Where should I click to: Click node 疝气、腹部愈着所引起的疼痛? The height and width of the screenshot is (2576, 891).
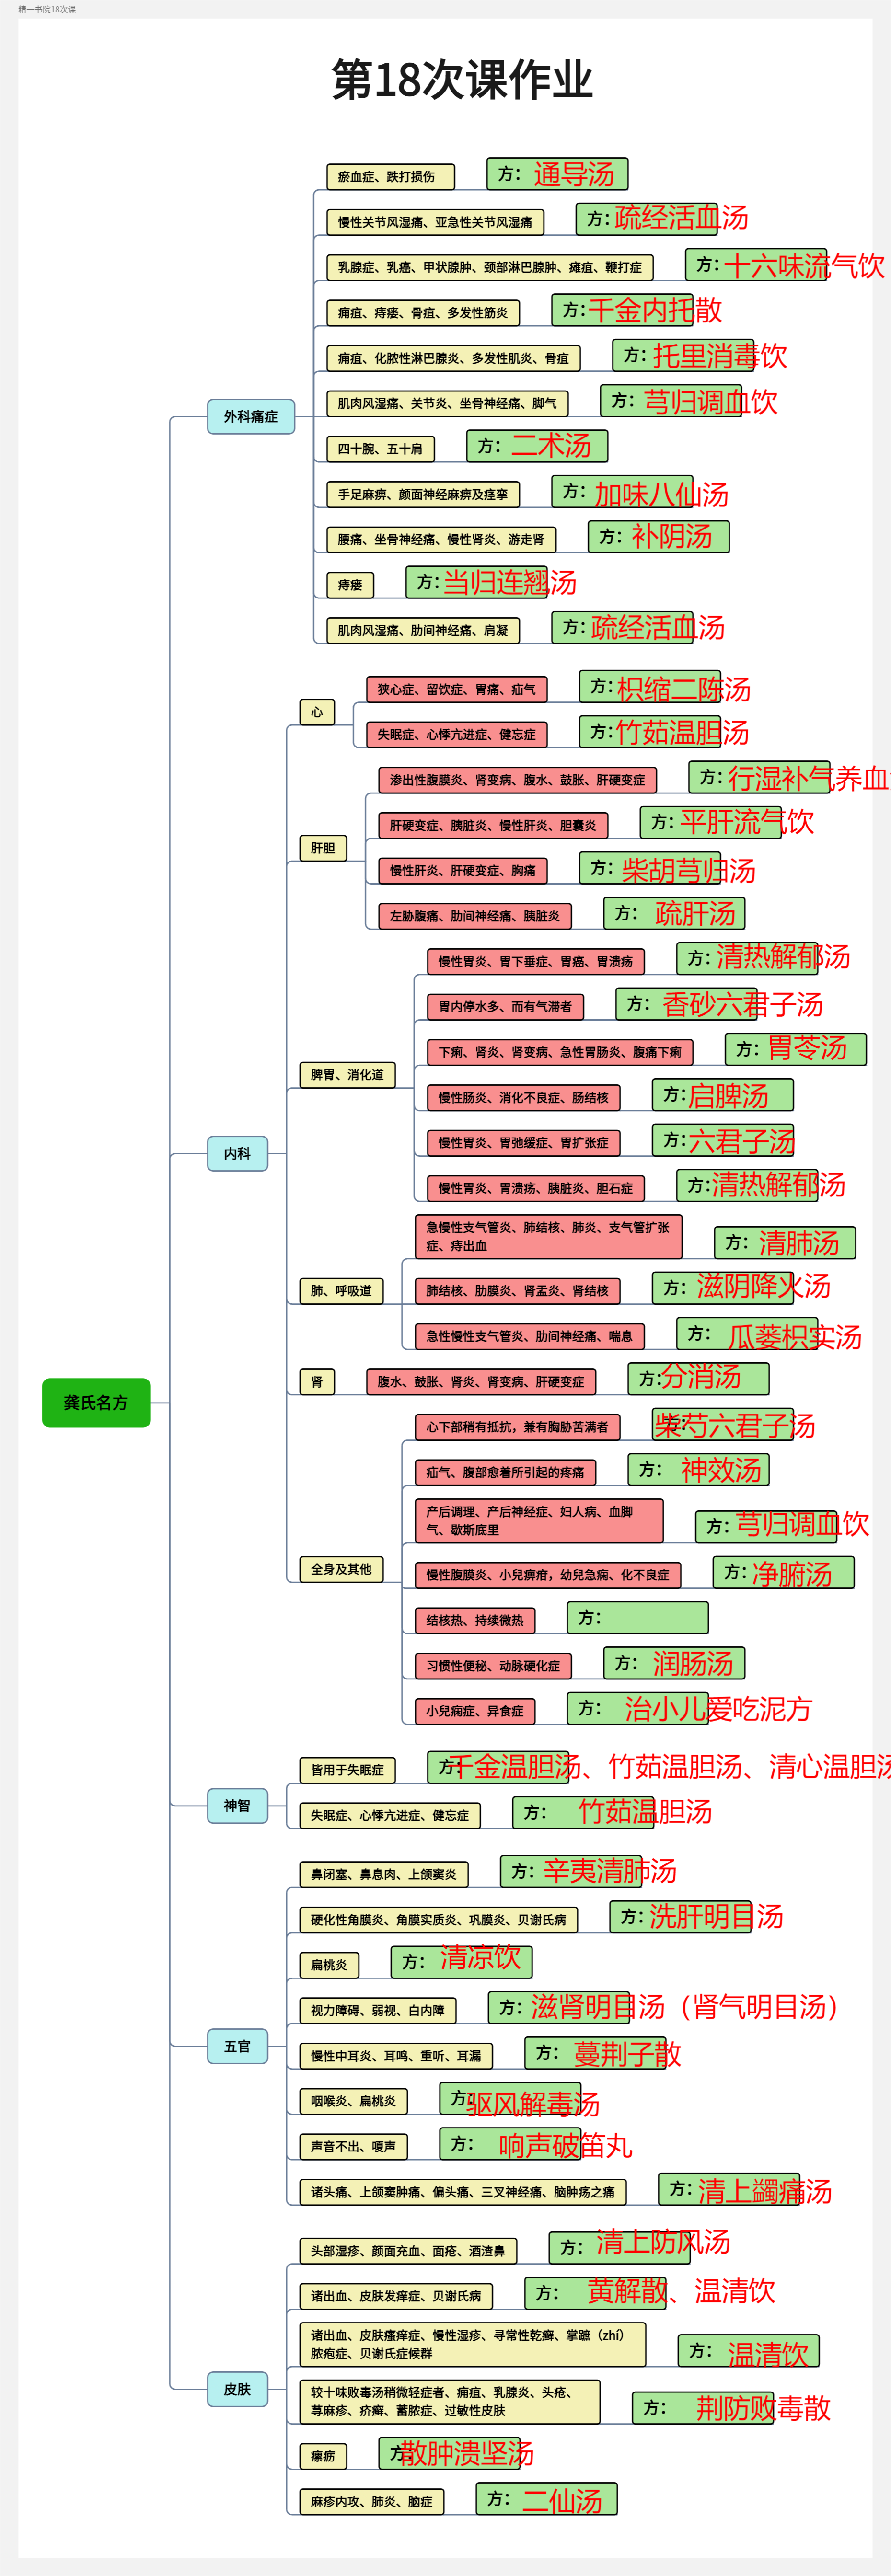coord(505,1473)
